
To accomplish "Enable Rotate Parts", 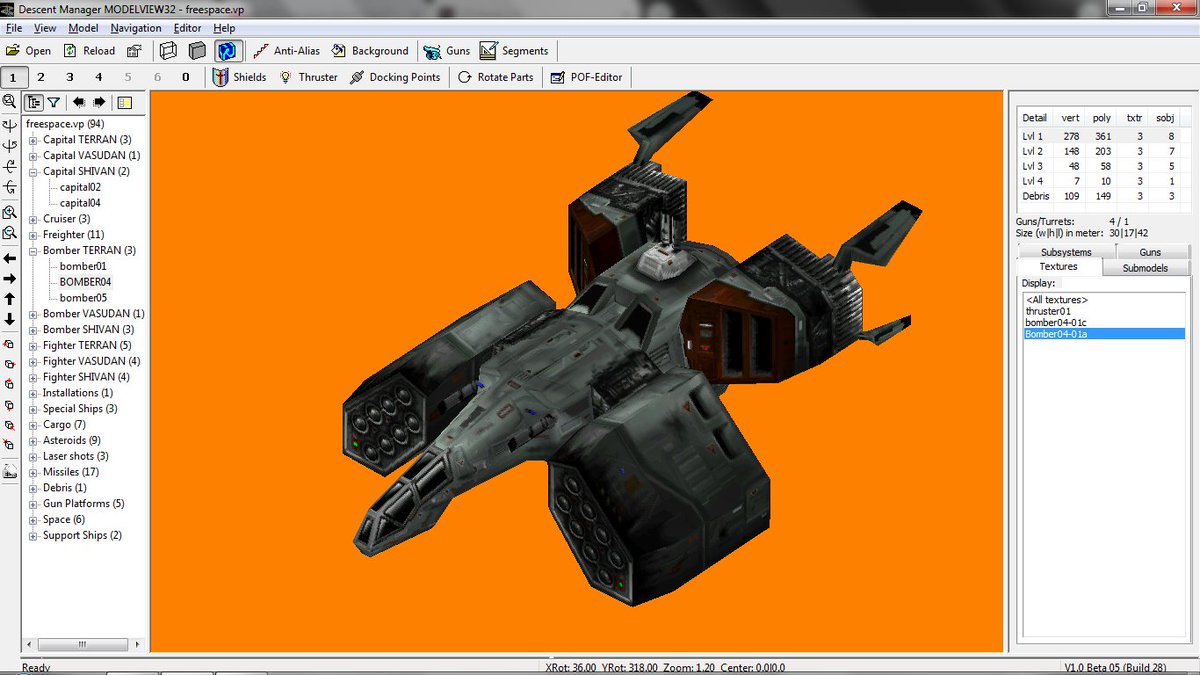I will pos(495,77).
